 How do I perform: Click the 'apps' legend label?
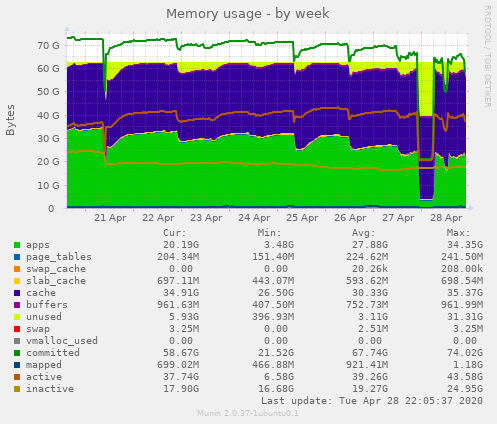38,245
